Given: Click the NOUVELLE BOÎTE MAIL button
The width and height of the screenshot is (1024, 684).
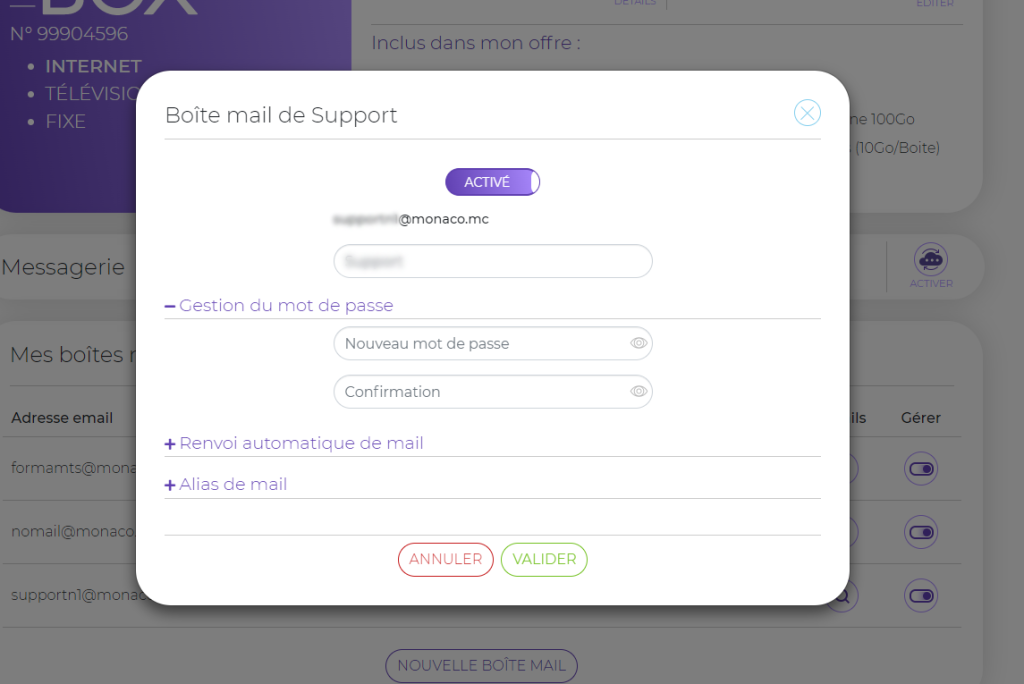Looking at the screenshot, I should pyautogui.click(x=481, y=665).
